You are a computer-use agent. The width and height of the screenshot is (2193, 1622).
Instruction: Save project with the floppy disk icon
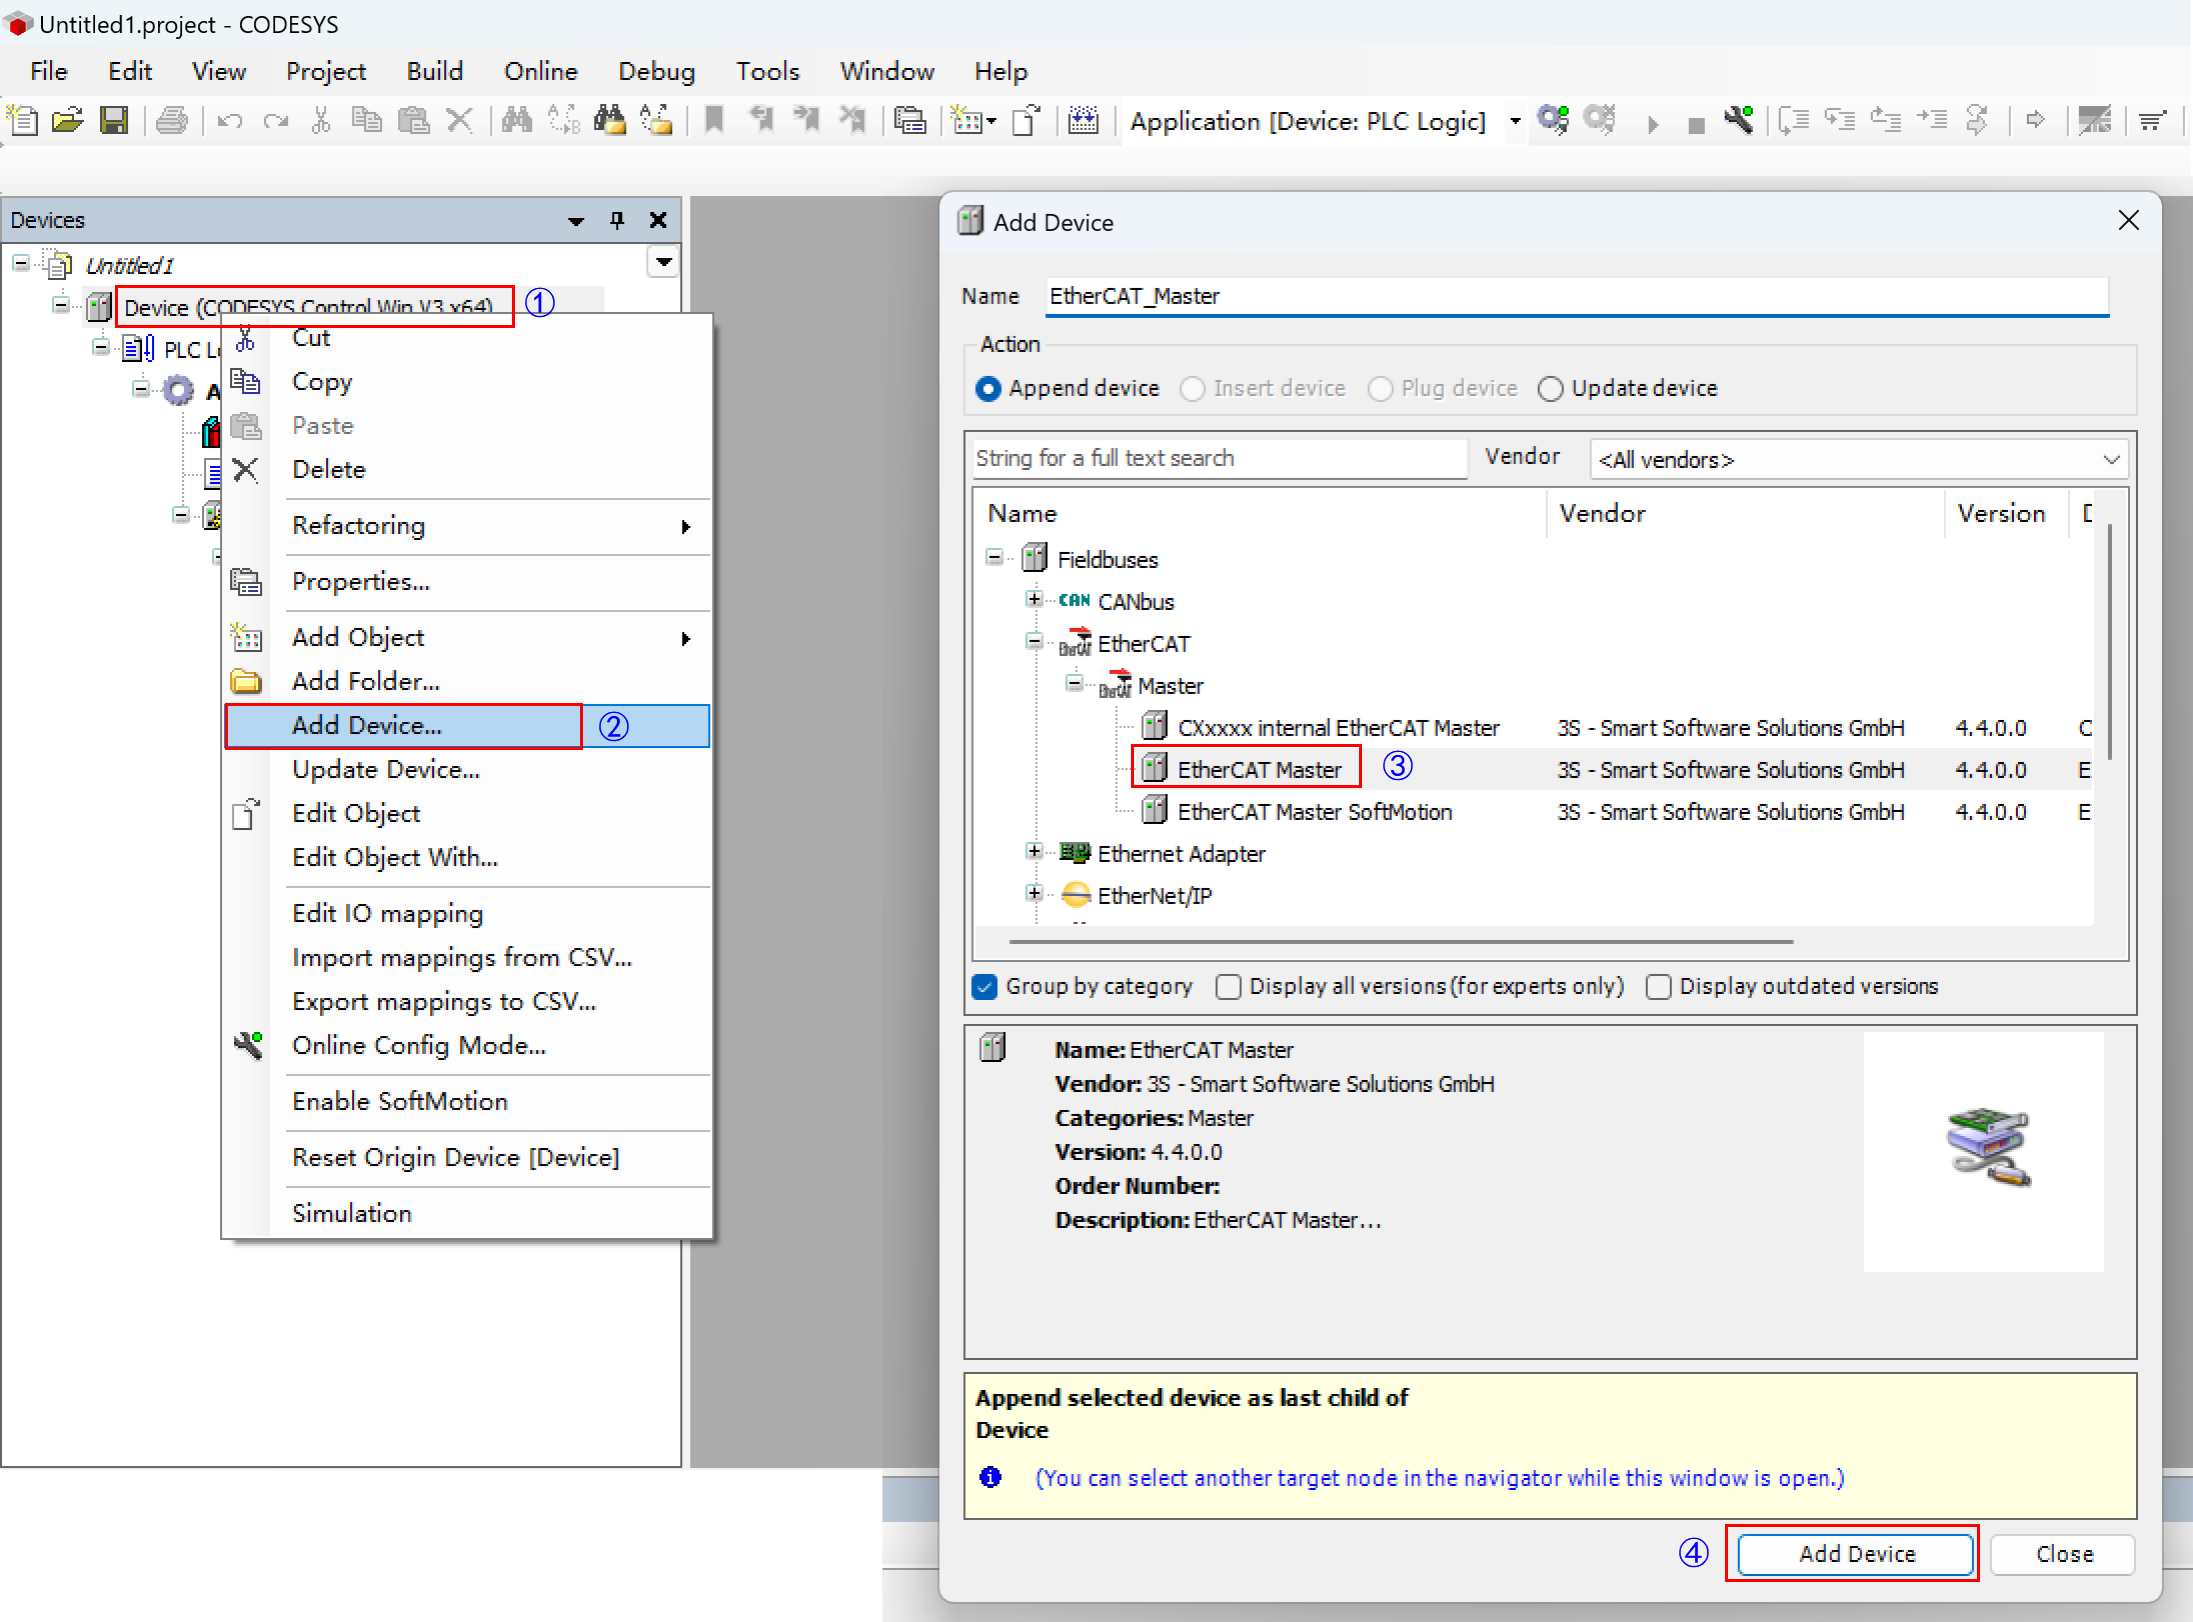[x=114, y=121]
